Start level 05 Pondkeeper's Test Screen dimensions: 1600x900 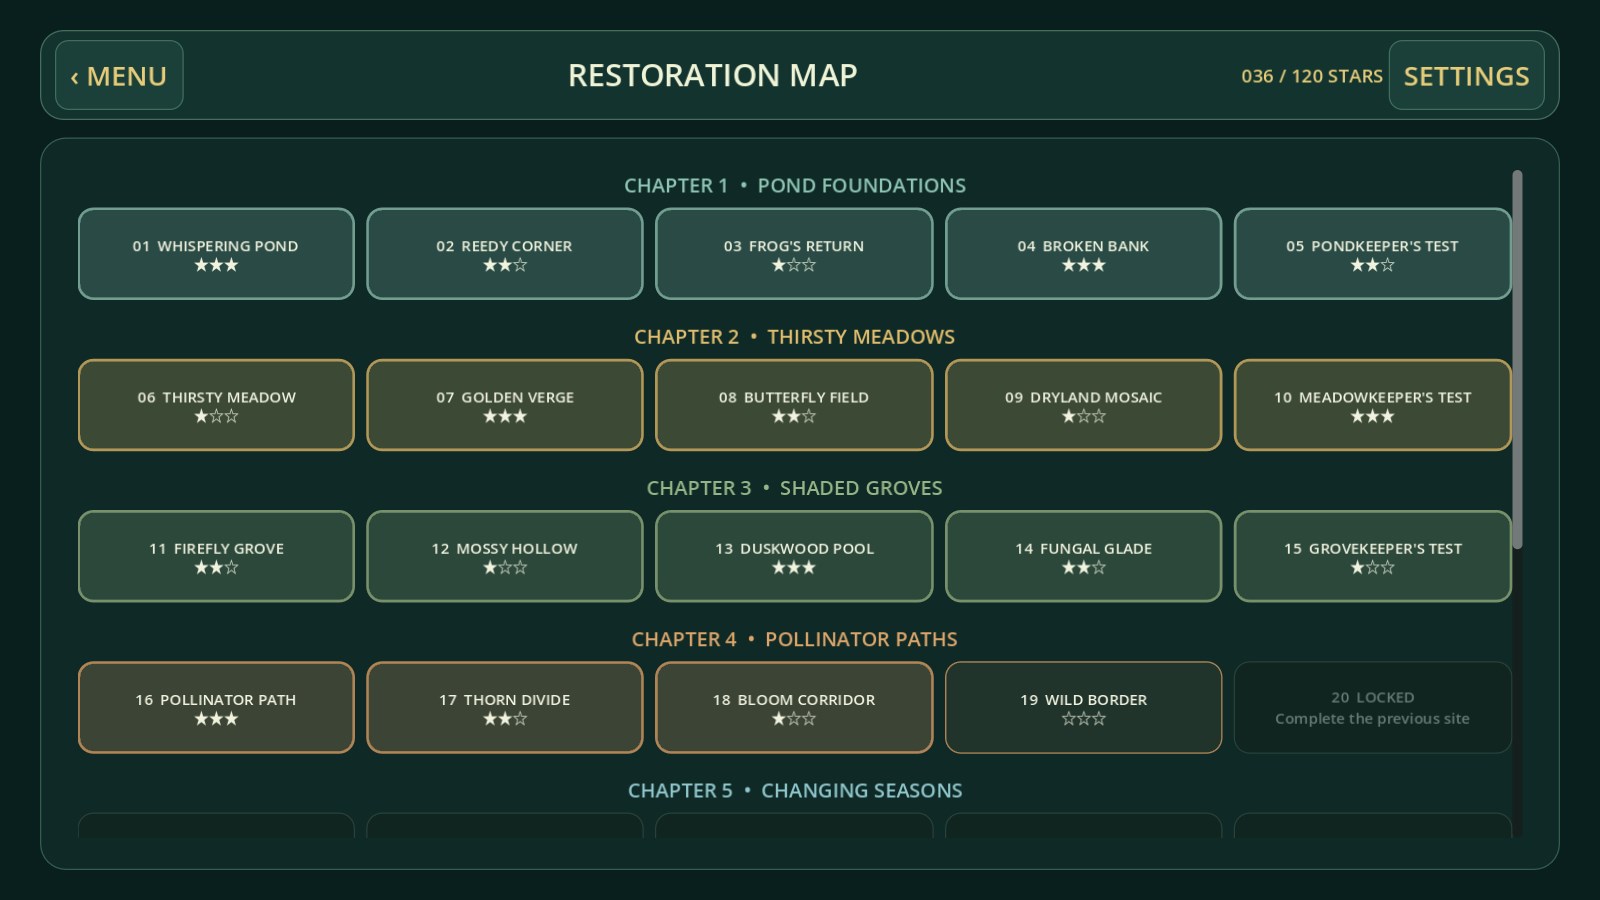1372,254
